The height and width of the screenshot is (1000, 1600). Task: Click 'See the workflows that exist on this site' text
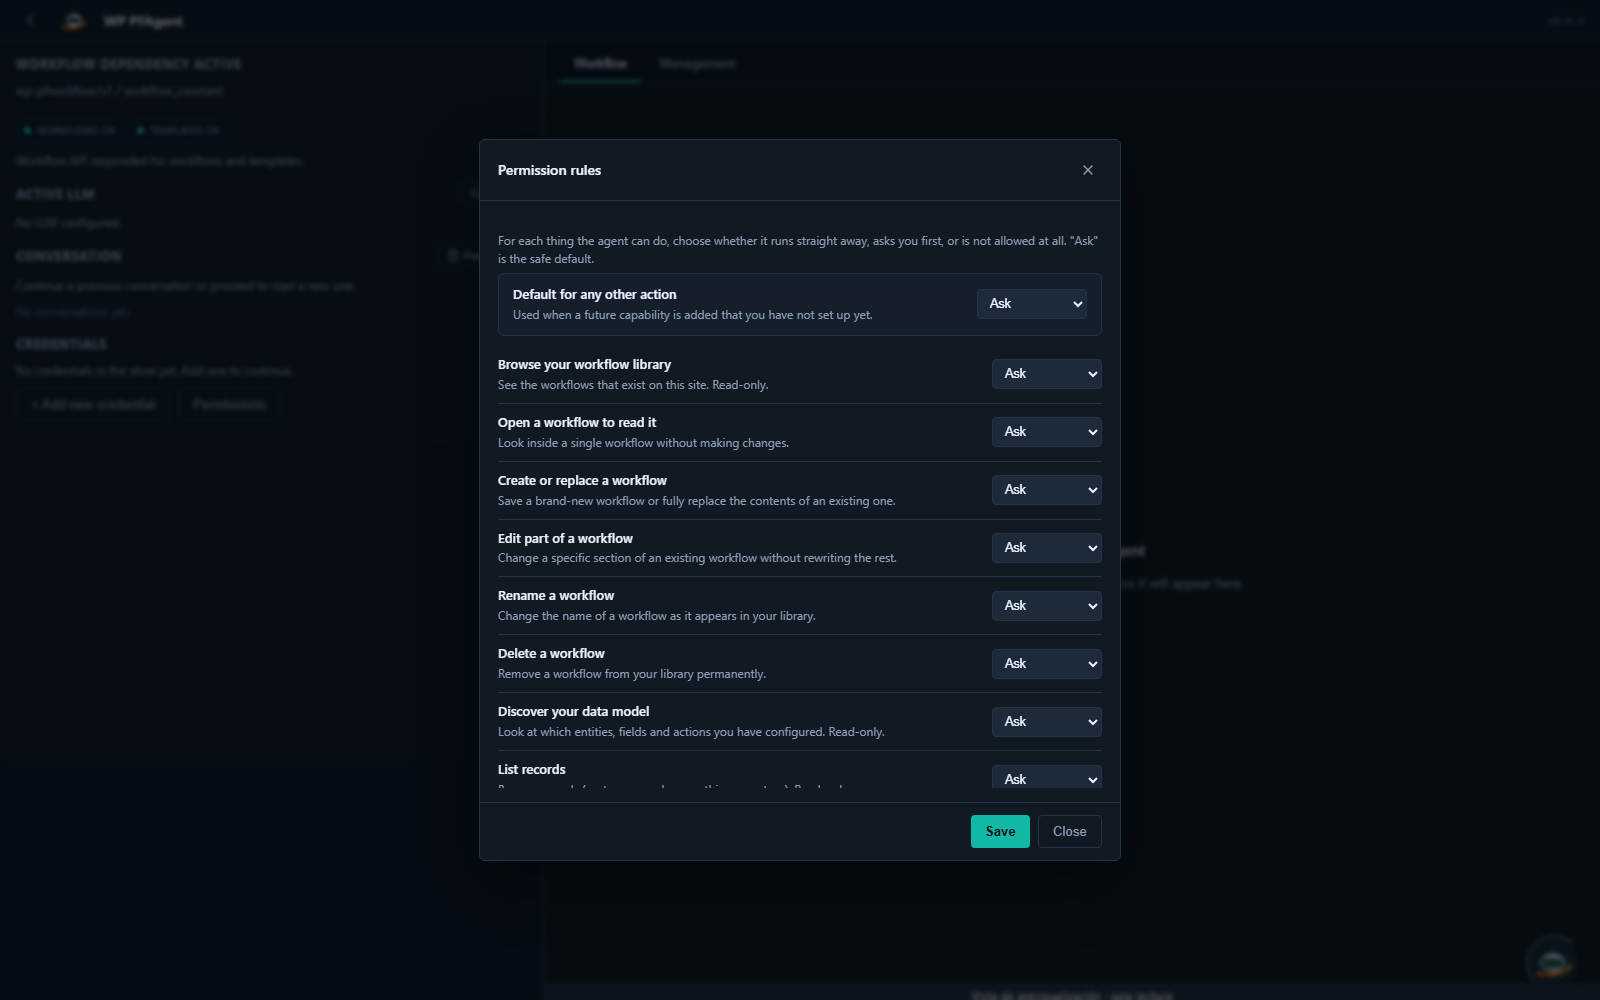[633, 386]
